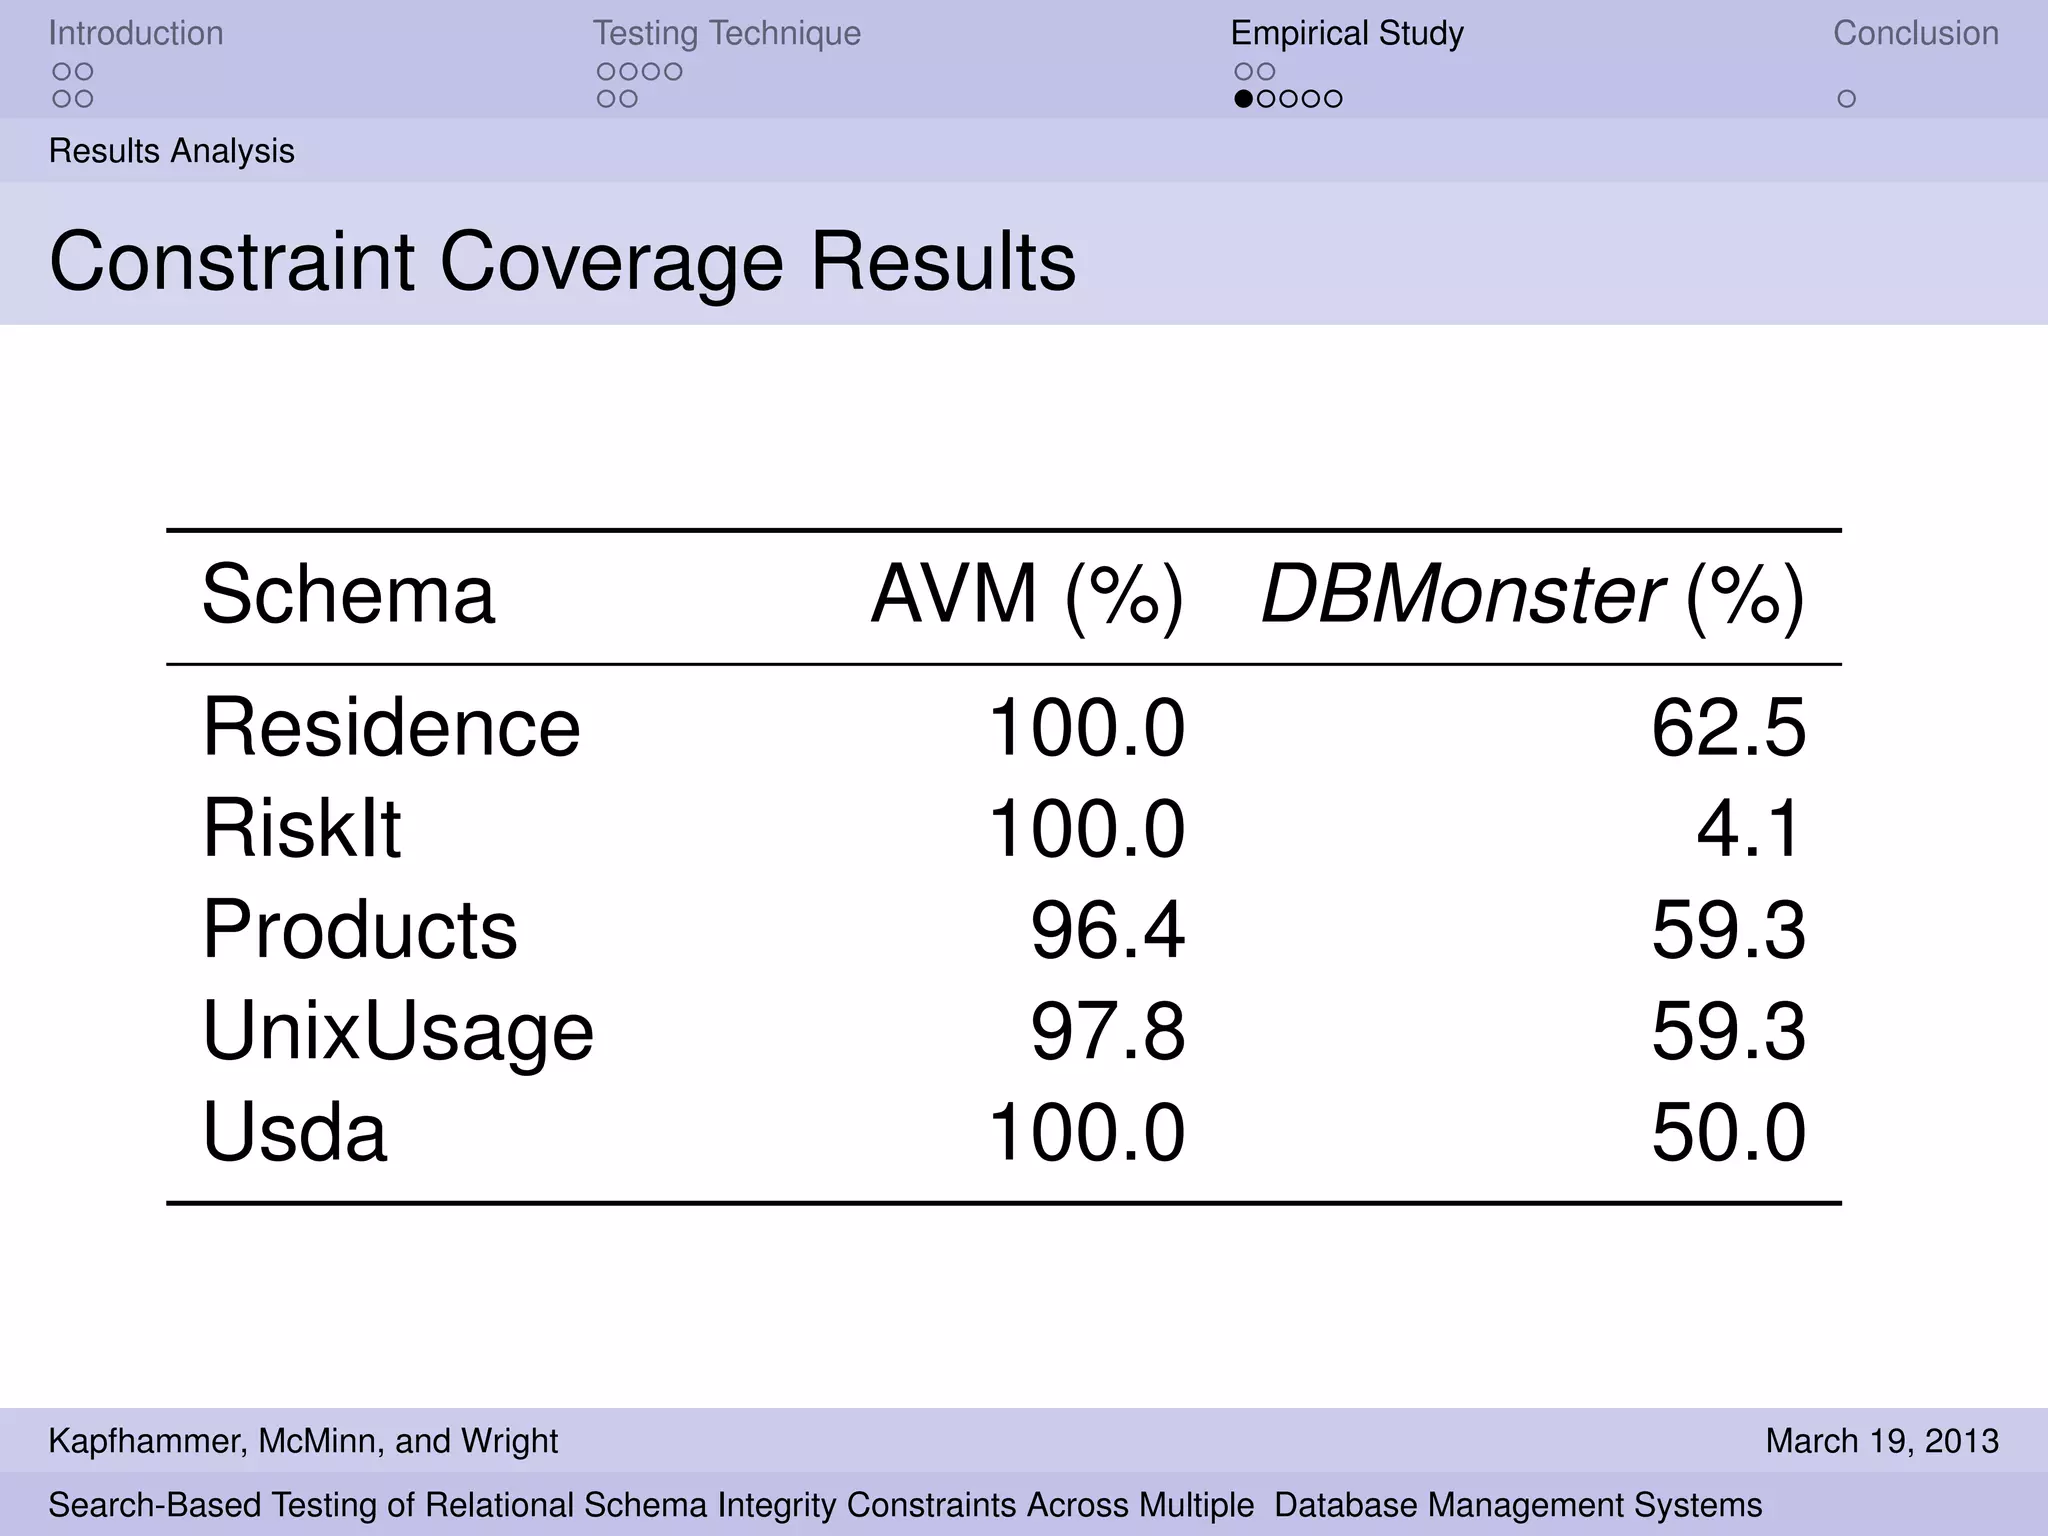2048x1536 pixels.
Task: Select the 50.0 DBMonster value for Usda
Action: 1729,1133
